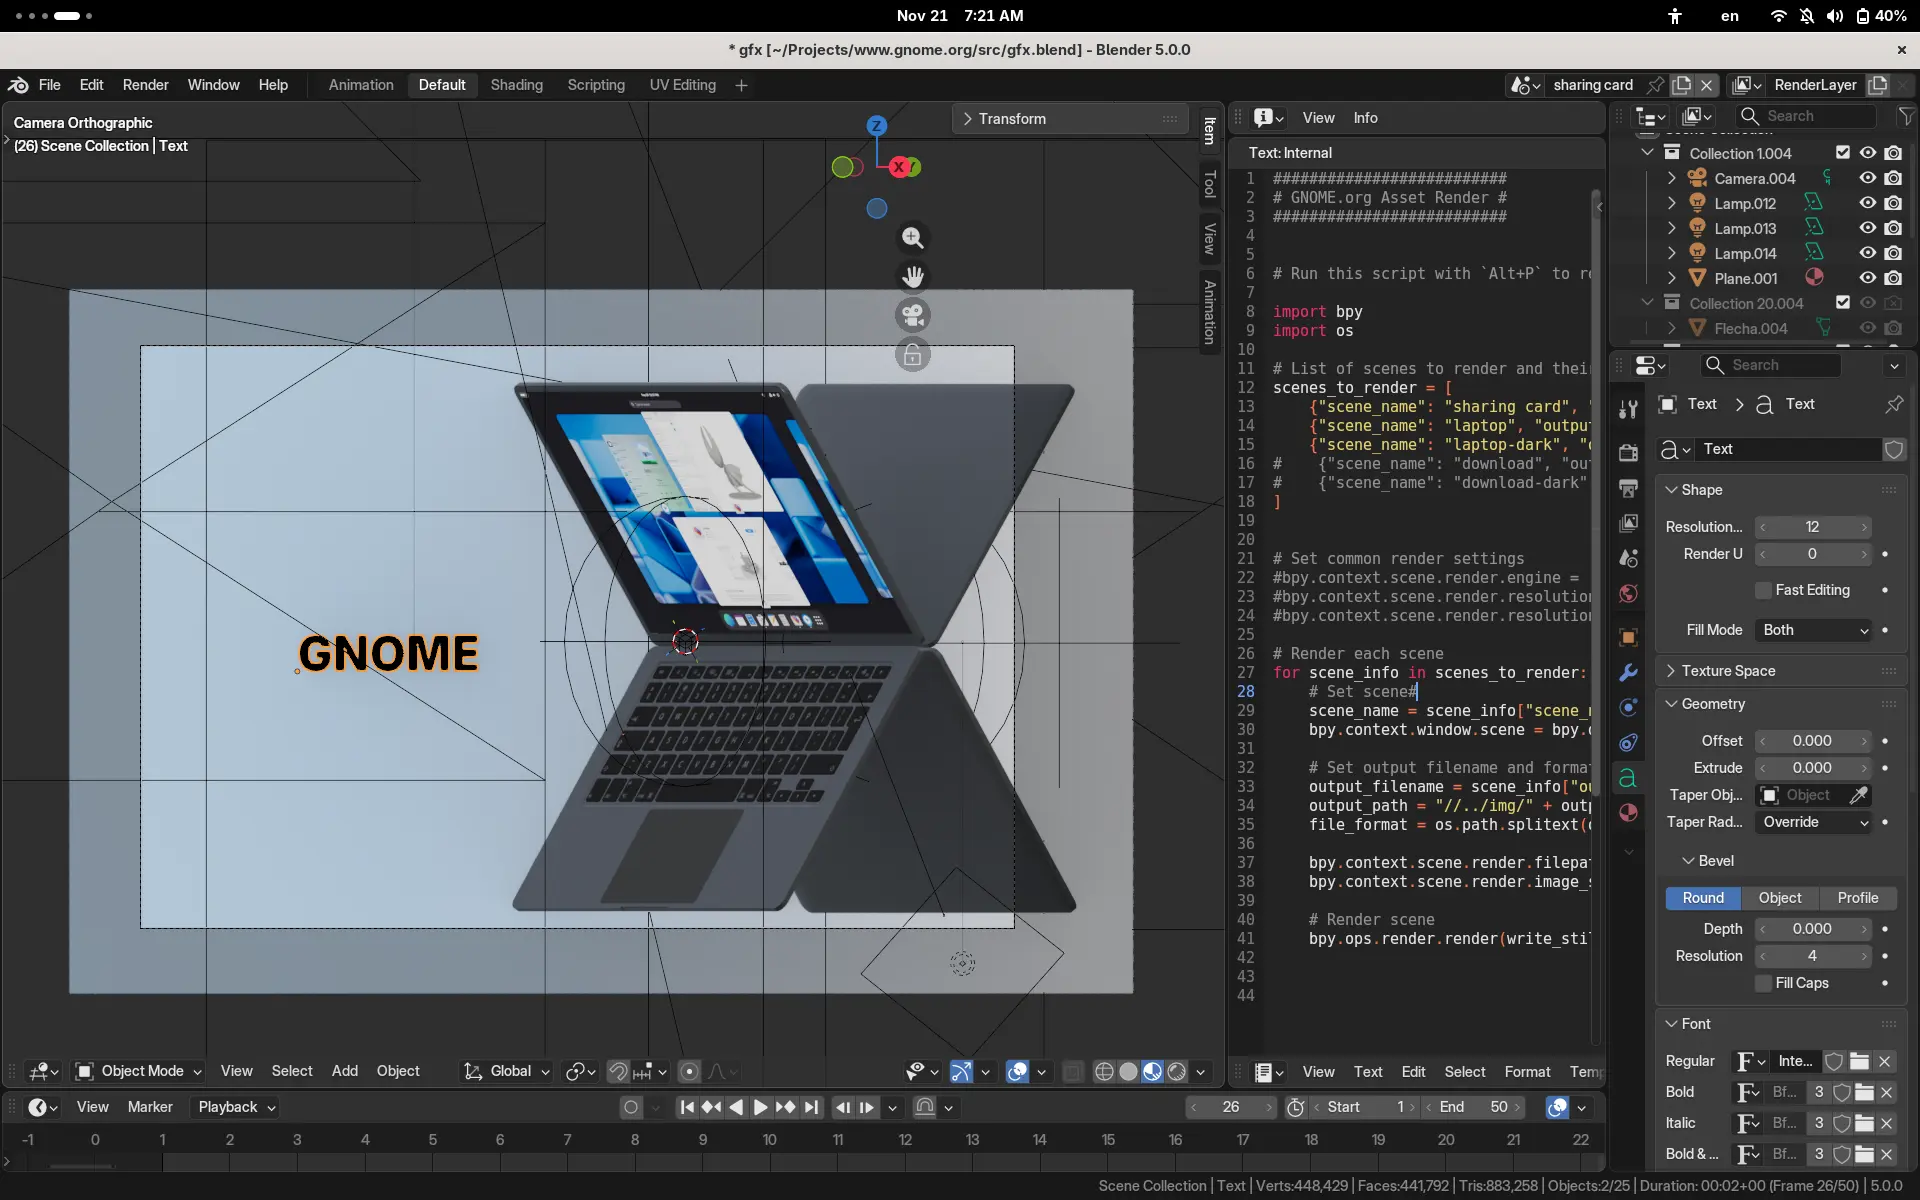Hide Lamp.012 with its eye icon

click(x=1867, y=203)
